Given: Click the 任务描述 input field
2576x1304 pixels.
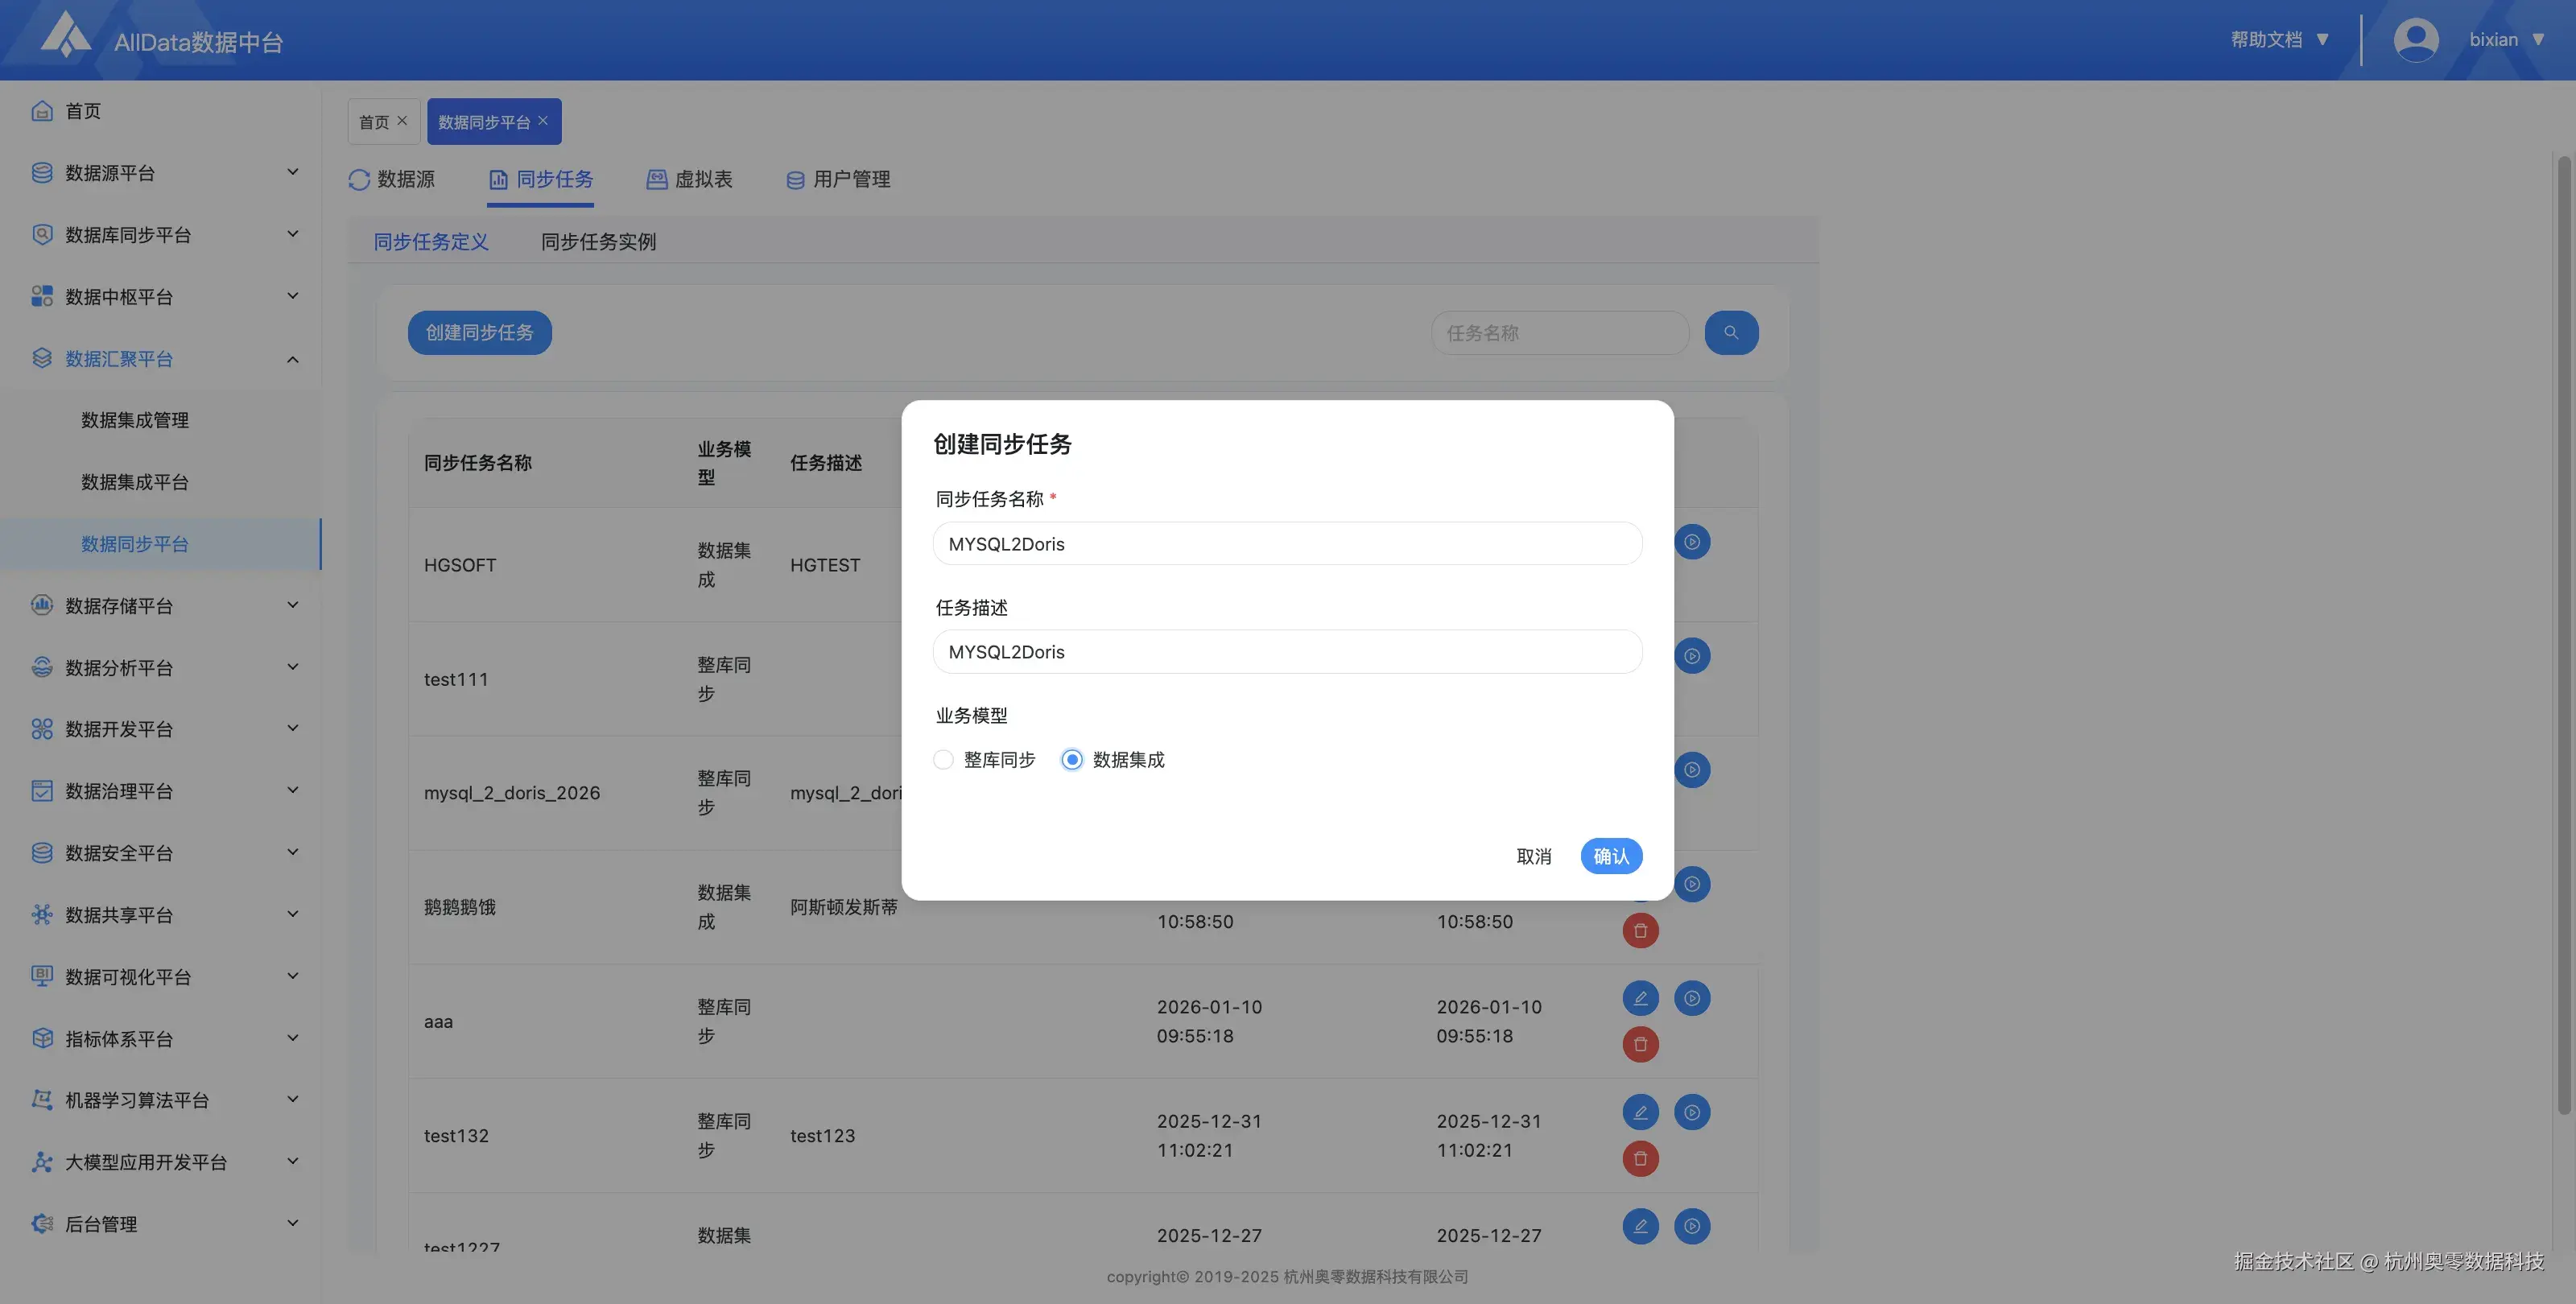Looking at the screenshot, I should coord(1287,652).
